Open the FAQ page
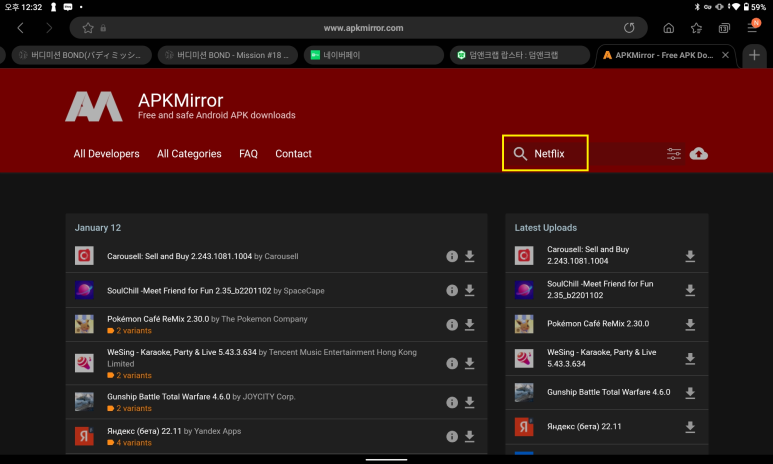Screen dimensions: 773x464 pyautogui.click(x=248, y=154)
